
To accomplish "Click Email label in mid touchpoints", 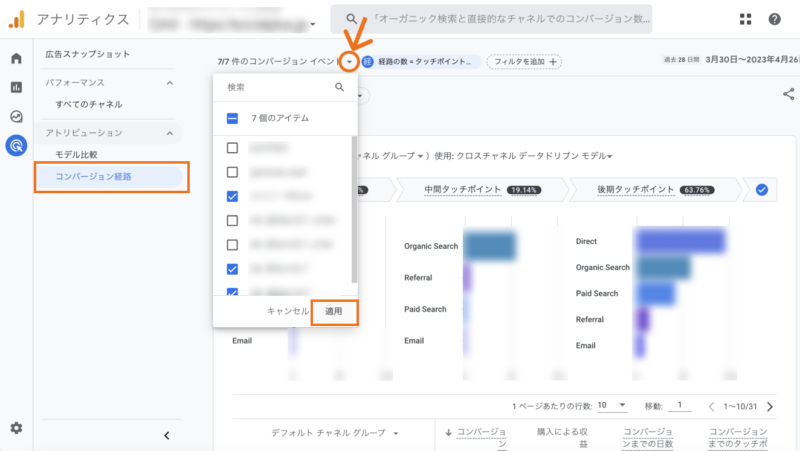I will (414, 341).
